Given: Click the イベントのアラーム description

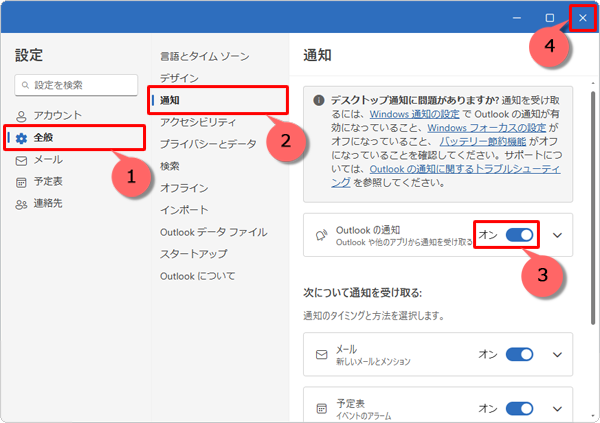Looking at the screenshot, I should click(364, 416).
